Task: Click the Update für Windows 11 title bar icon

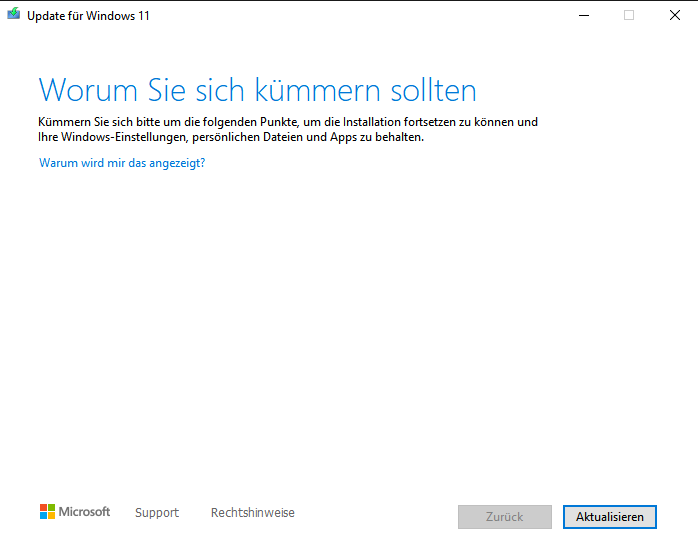Action: point(13,14)
